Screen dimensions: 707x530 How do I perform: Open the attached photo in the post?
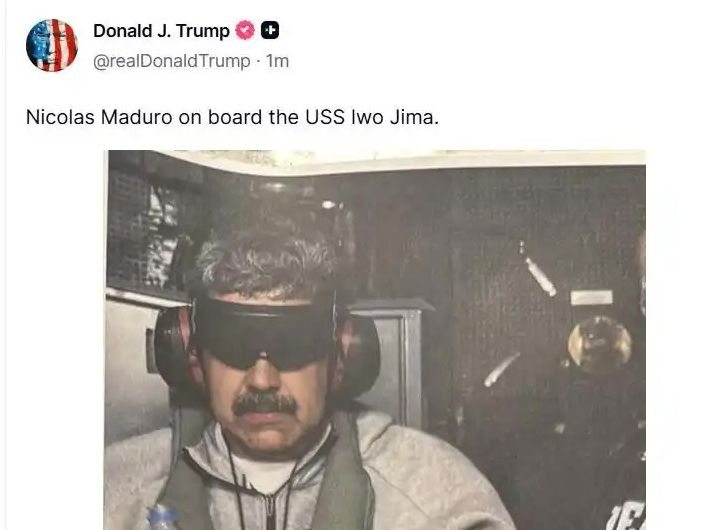click(375, 340)
